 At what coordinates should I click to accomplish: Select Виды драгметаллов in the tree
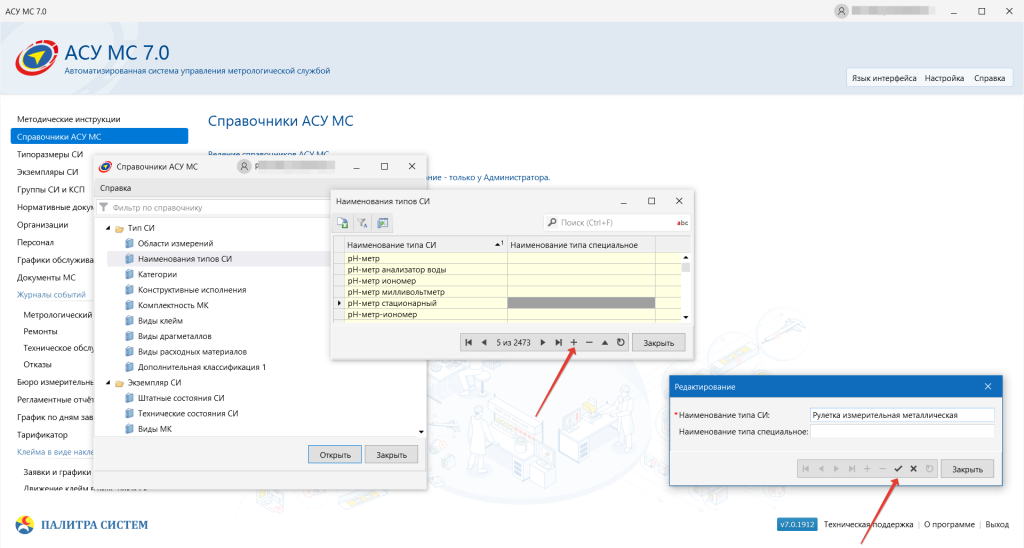174,336
